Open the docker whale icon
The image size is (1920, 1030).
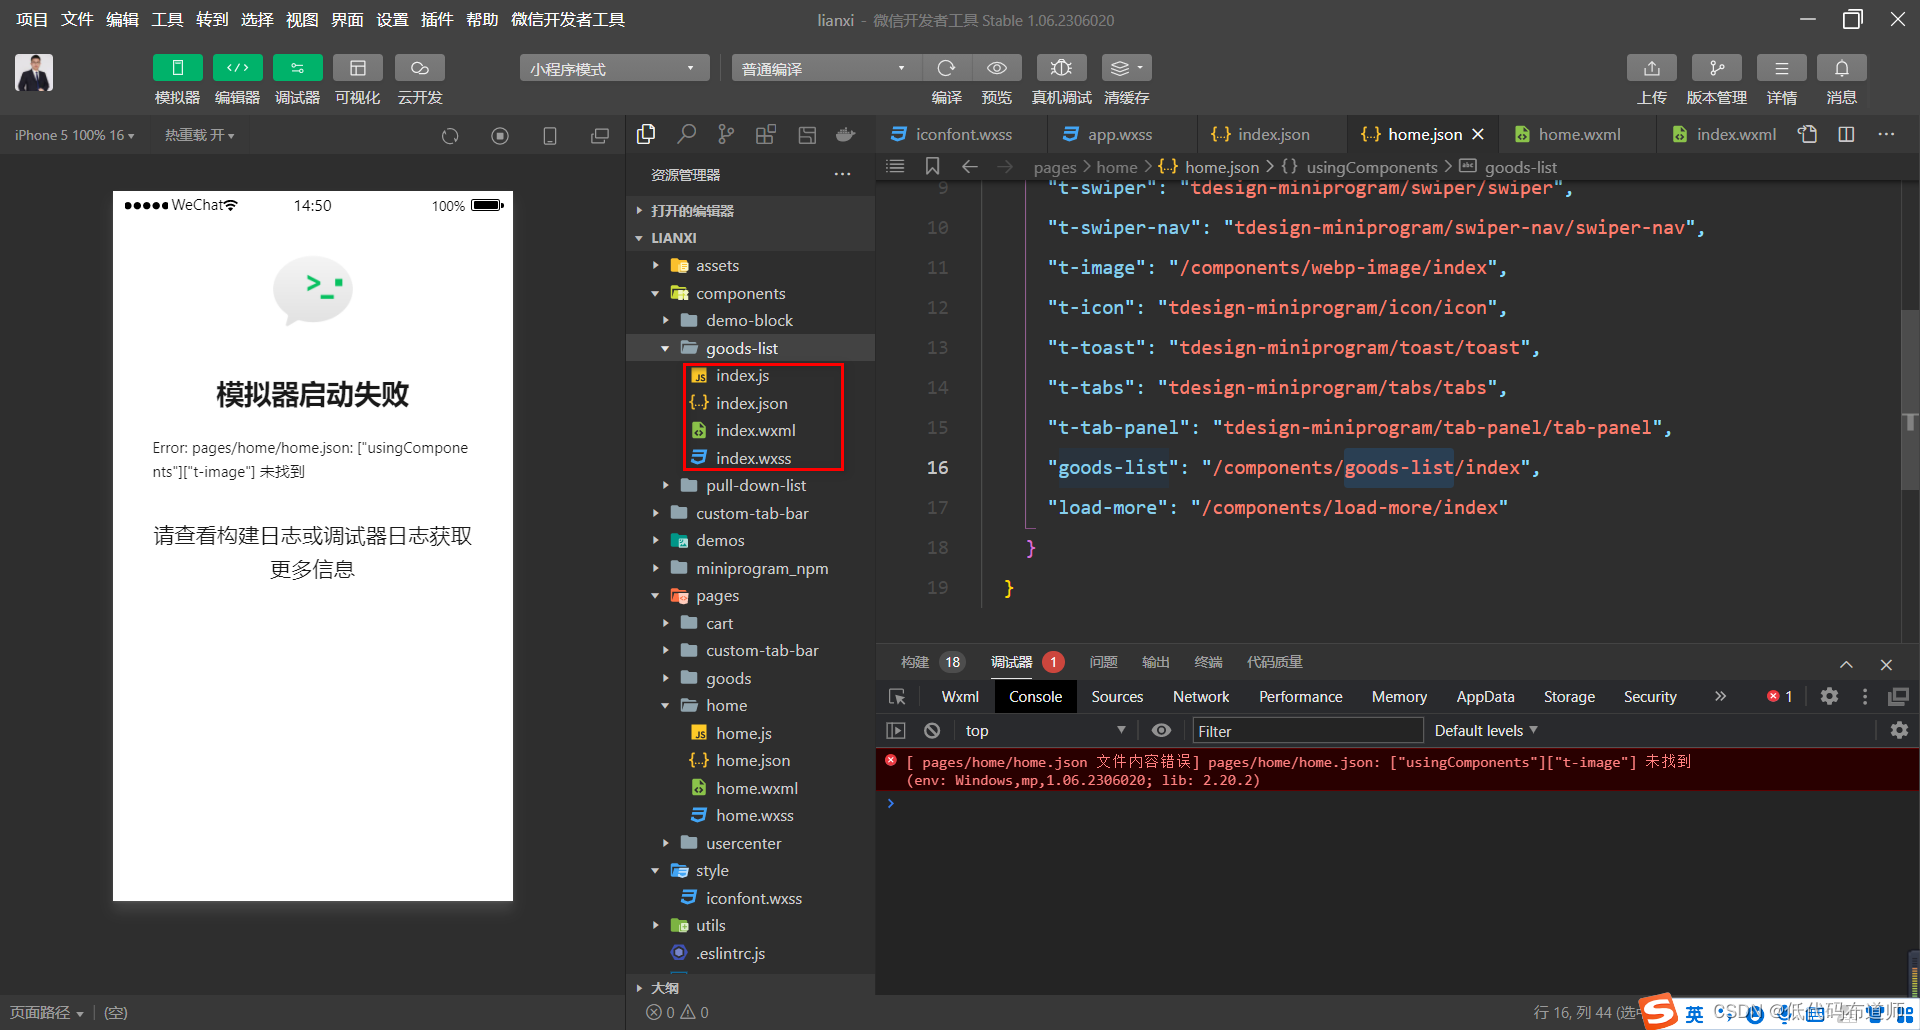coord(846,134)
